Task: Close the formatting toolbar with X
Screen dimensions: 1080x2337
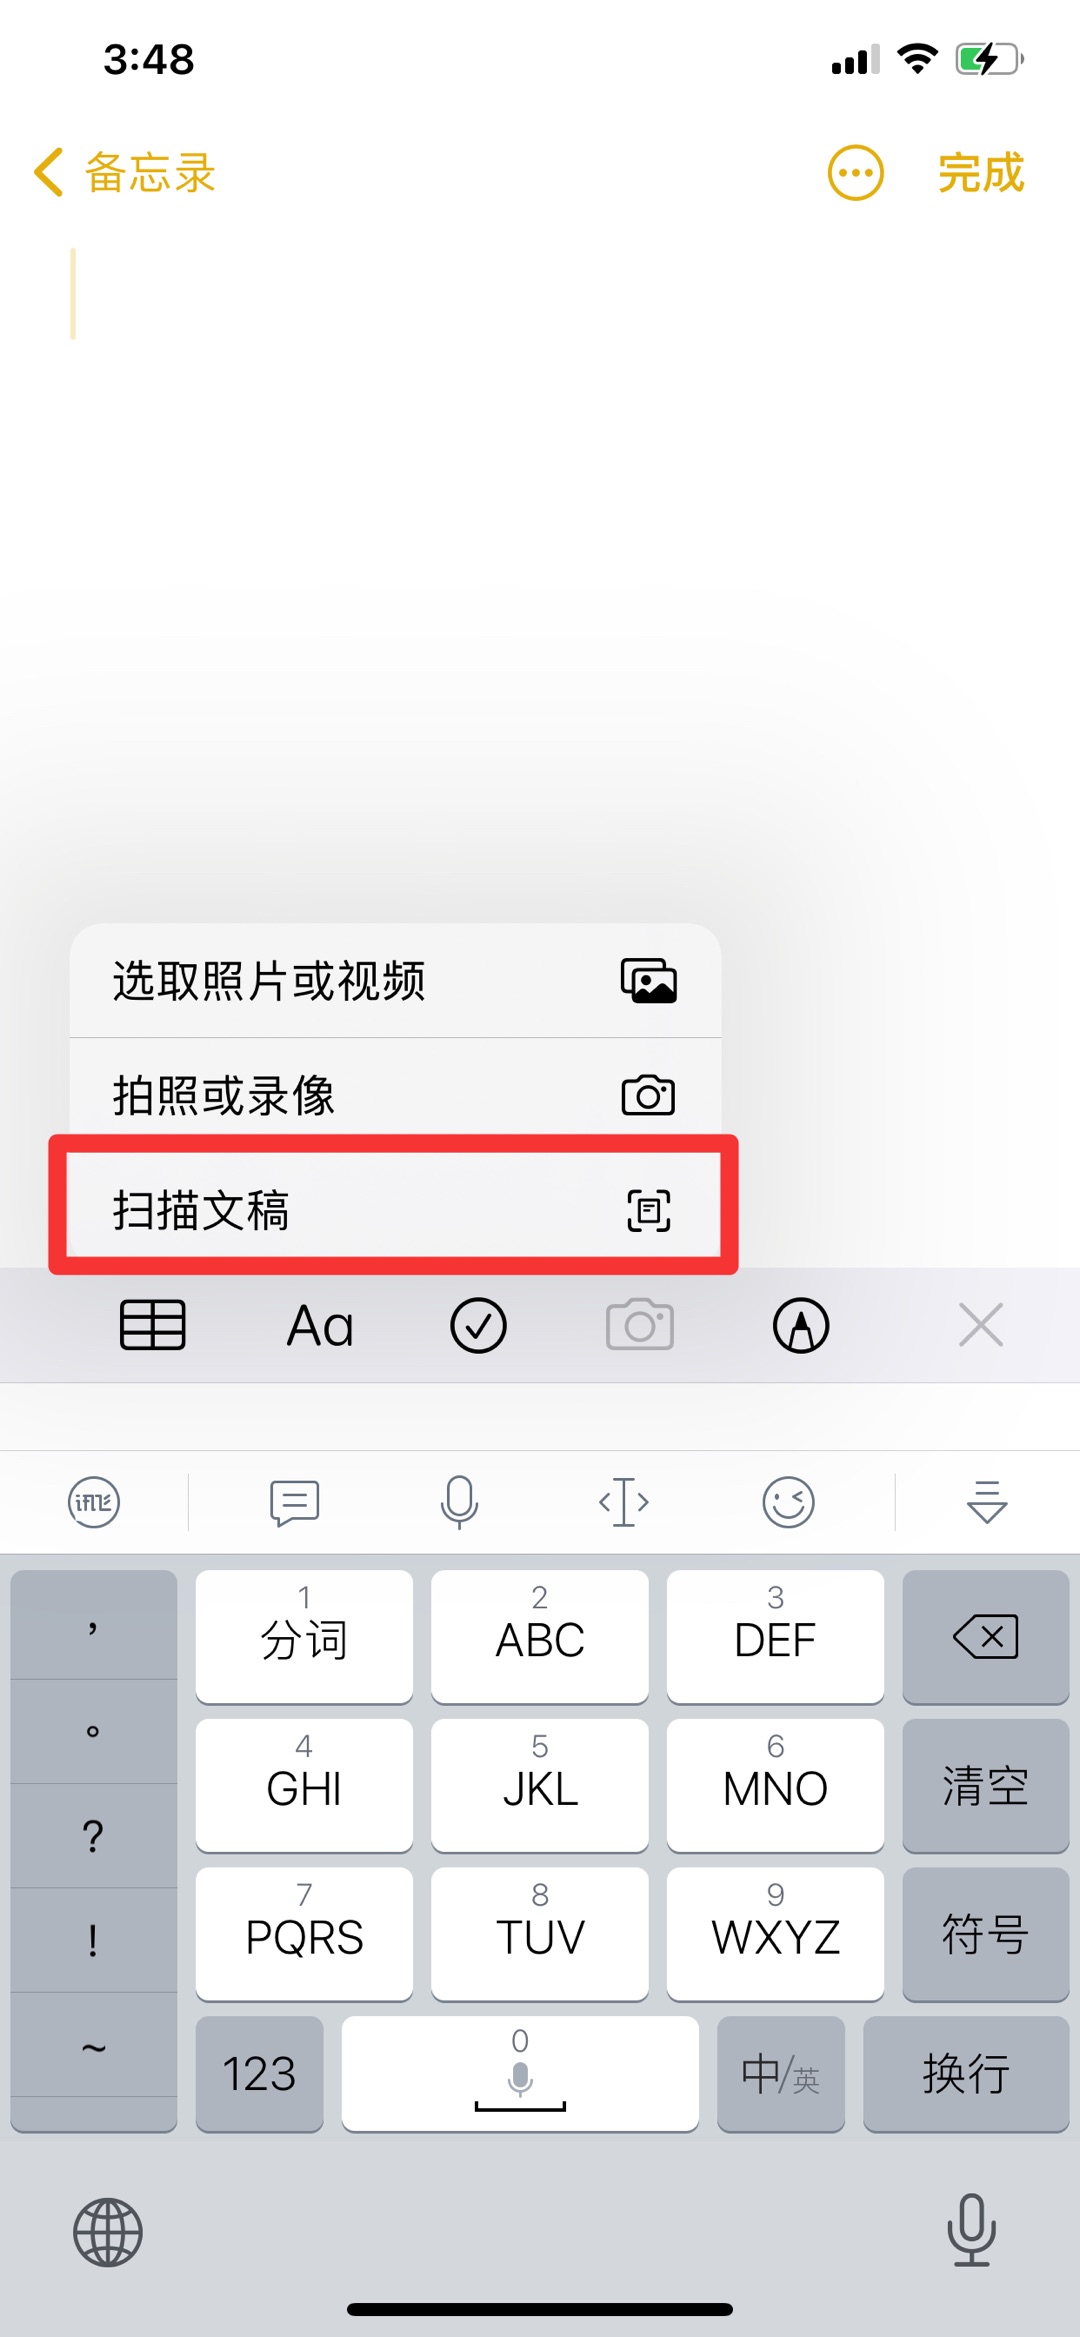Action: (981, 1326)
